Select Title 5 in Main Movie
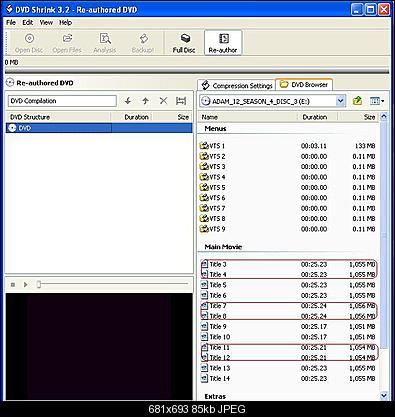The width and height of the screenshot is (395, 417). (x=288, y=285)
